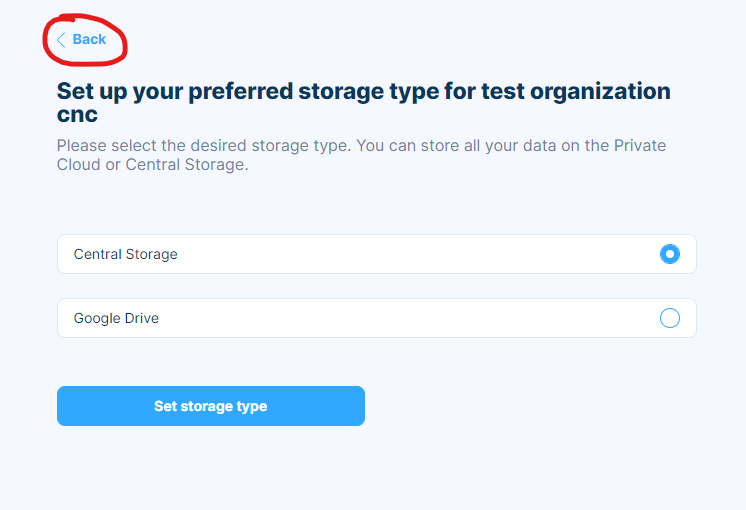746x510 pixels.
Task: Click Central Storage mentioned in the description
Action: [x=186, y=165]
